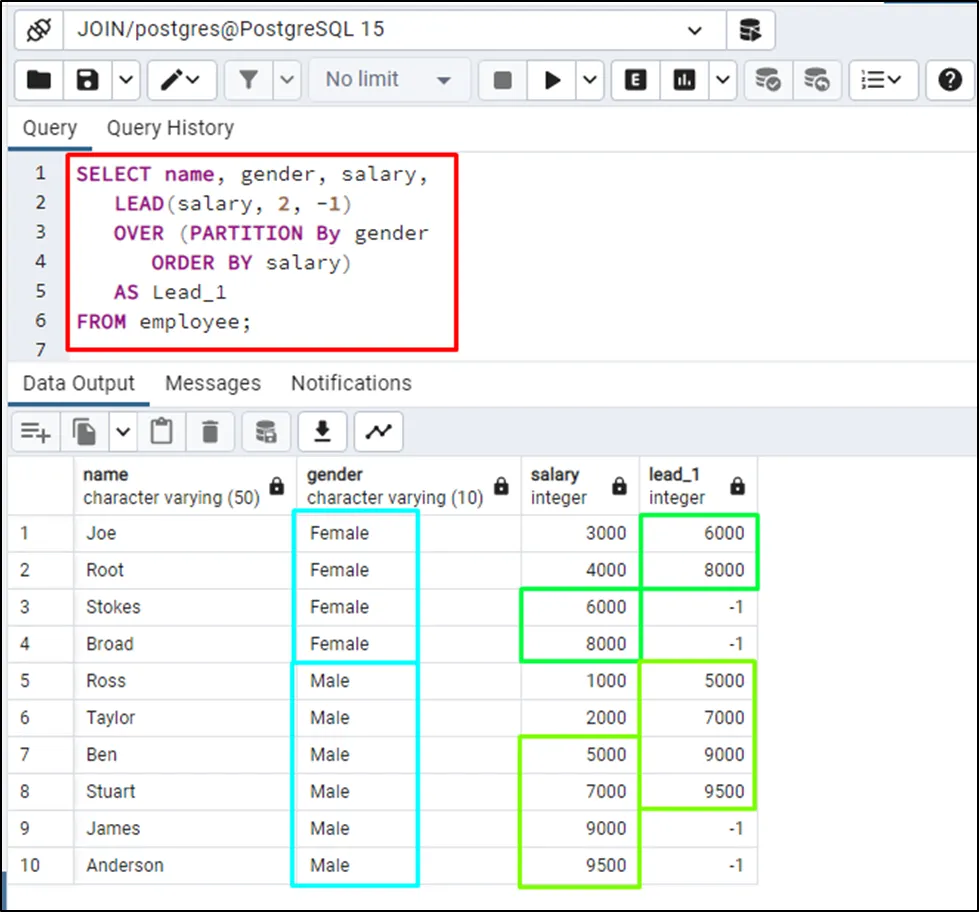Click the Add row icon in results toolbar
The height and width of the screenshot is (912, 979).
click(35, 431)
